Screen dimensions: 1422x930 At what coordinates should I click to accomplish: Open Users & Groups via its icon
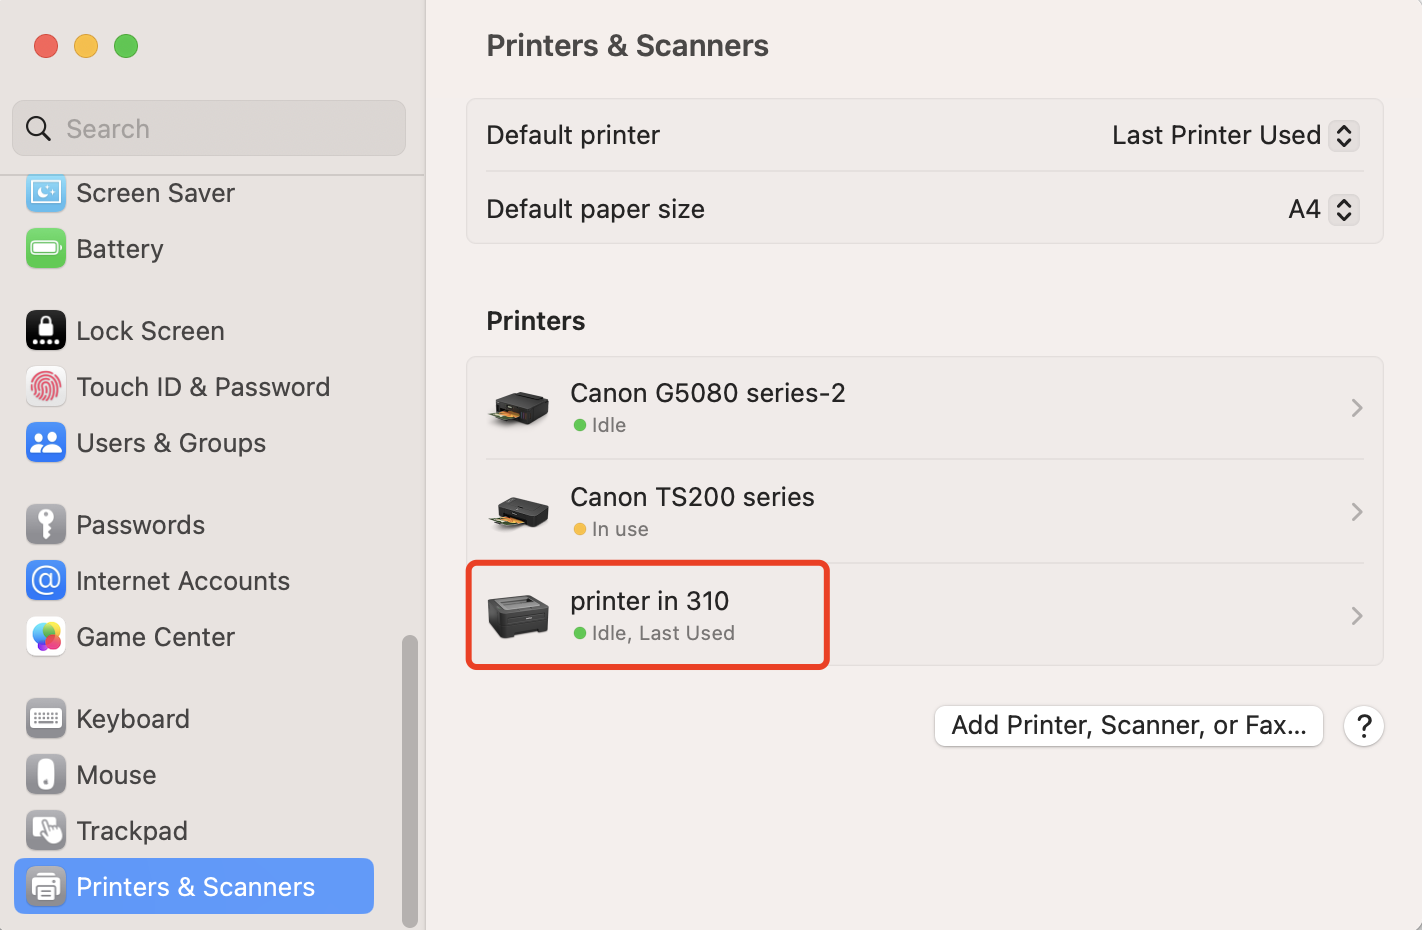click(x=46, y=442)
